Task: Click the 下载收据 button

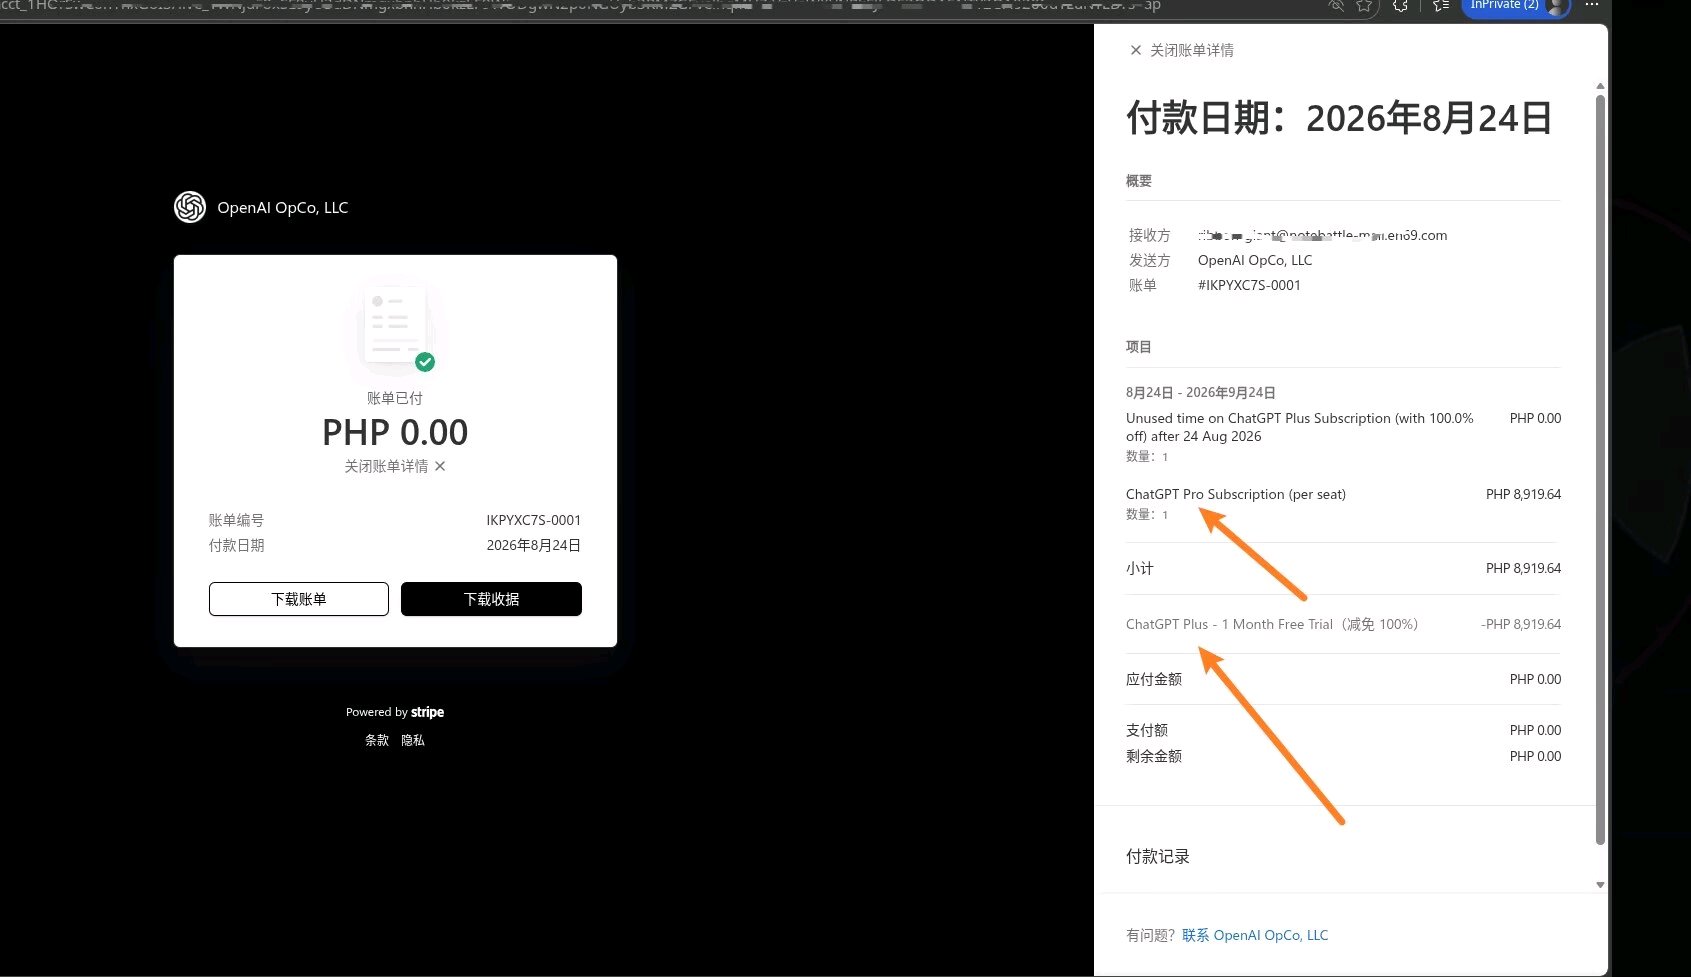Action: pos(491,599)
